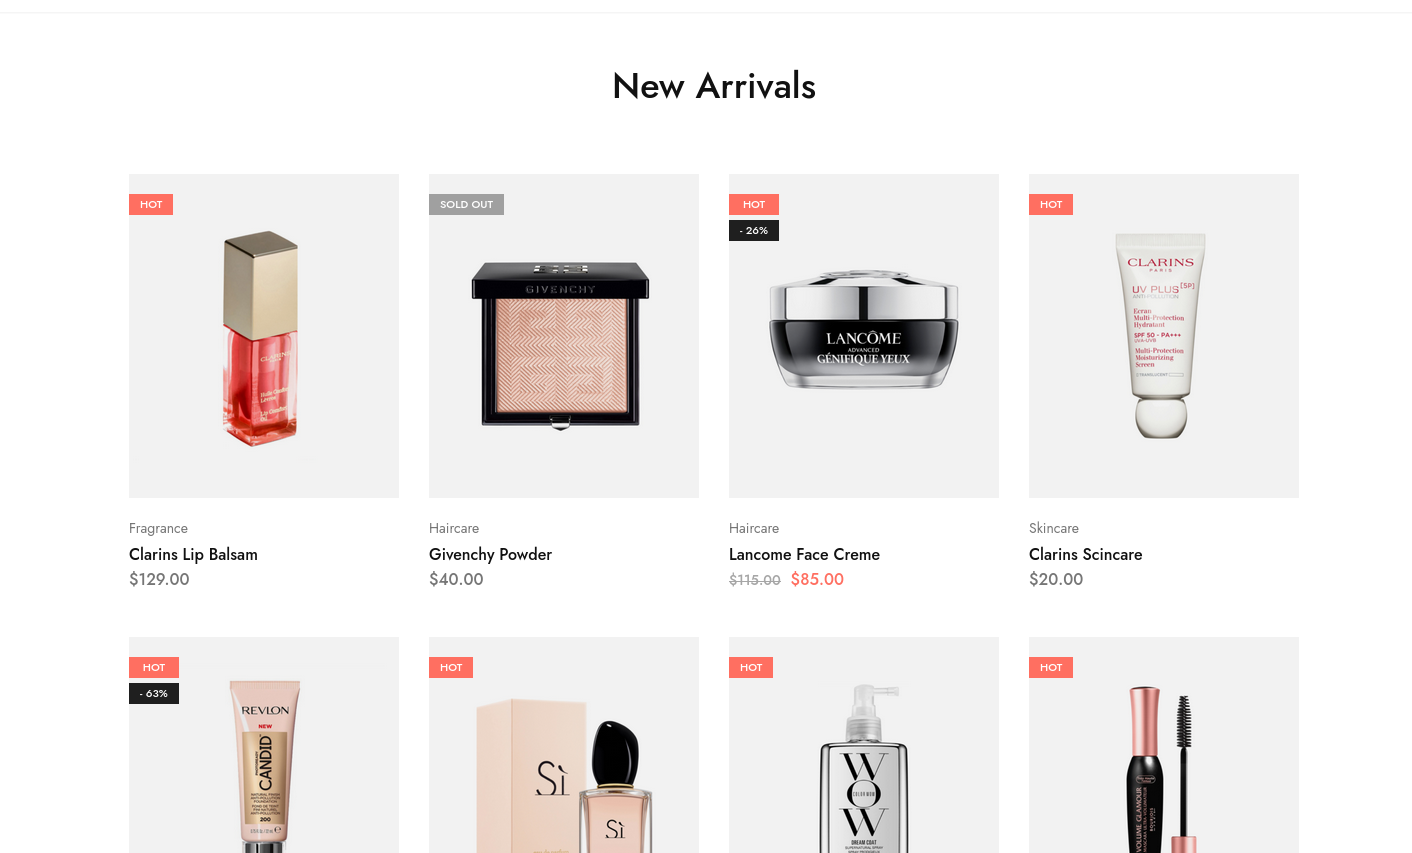The width and height of the screenshot is (1412, 853).
Task: Click Haircare category above Lancome Face Creme
Action: pyautogui.click(x=754, y=528)
